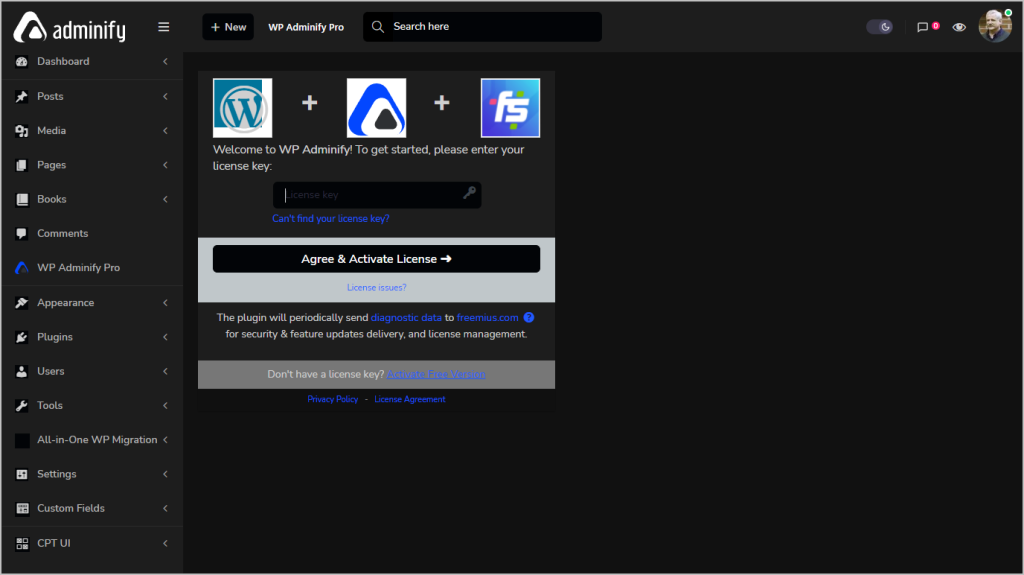Select the Plugins menu label
The image size is (1024, 575).
(55, 337)
